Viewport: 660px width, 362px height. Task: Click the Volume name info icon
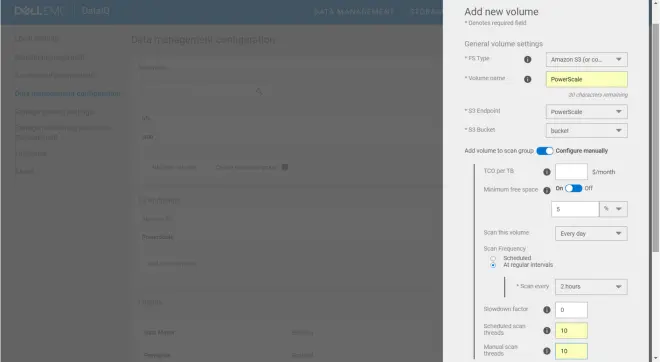pyautogui.click(x=527, y=79)
